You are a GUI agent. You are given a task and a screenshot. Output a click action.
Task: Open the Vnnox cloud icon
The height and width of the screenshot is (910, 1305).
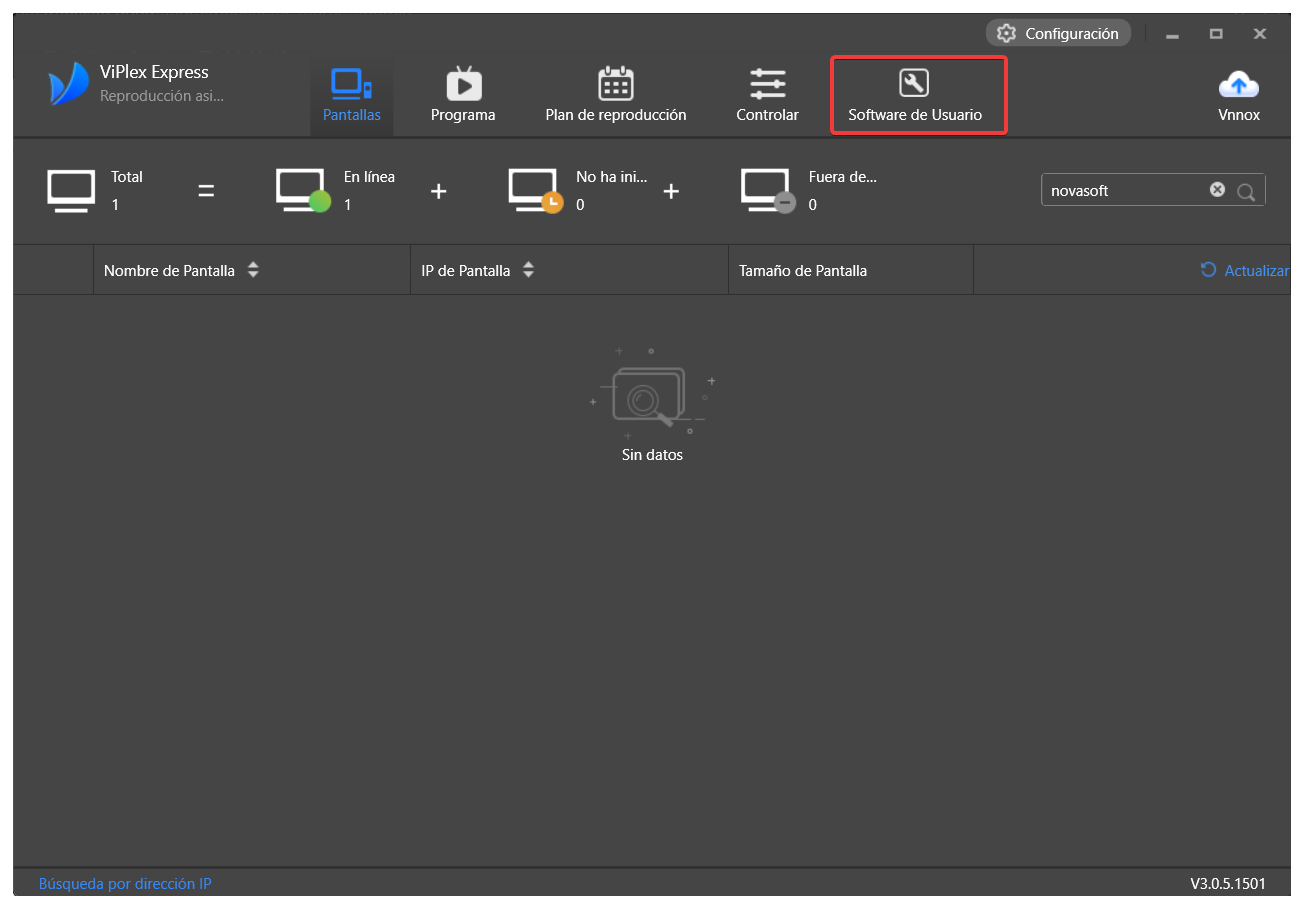pos(1239,84)
